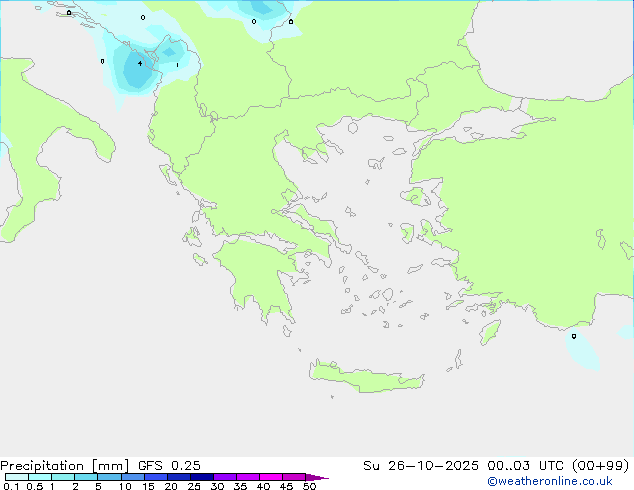Viewport: 634px width, 490px height.
Task: Select the lightest 0.1–0.5 mm legend swatch
Action: (x=17, y=477)
